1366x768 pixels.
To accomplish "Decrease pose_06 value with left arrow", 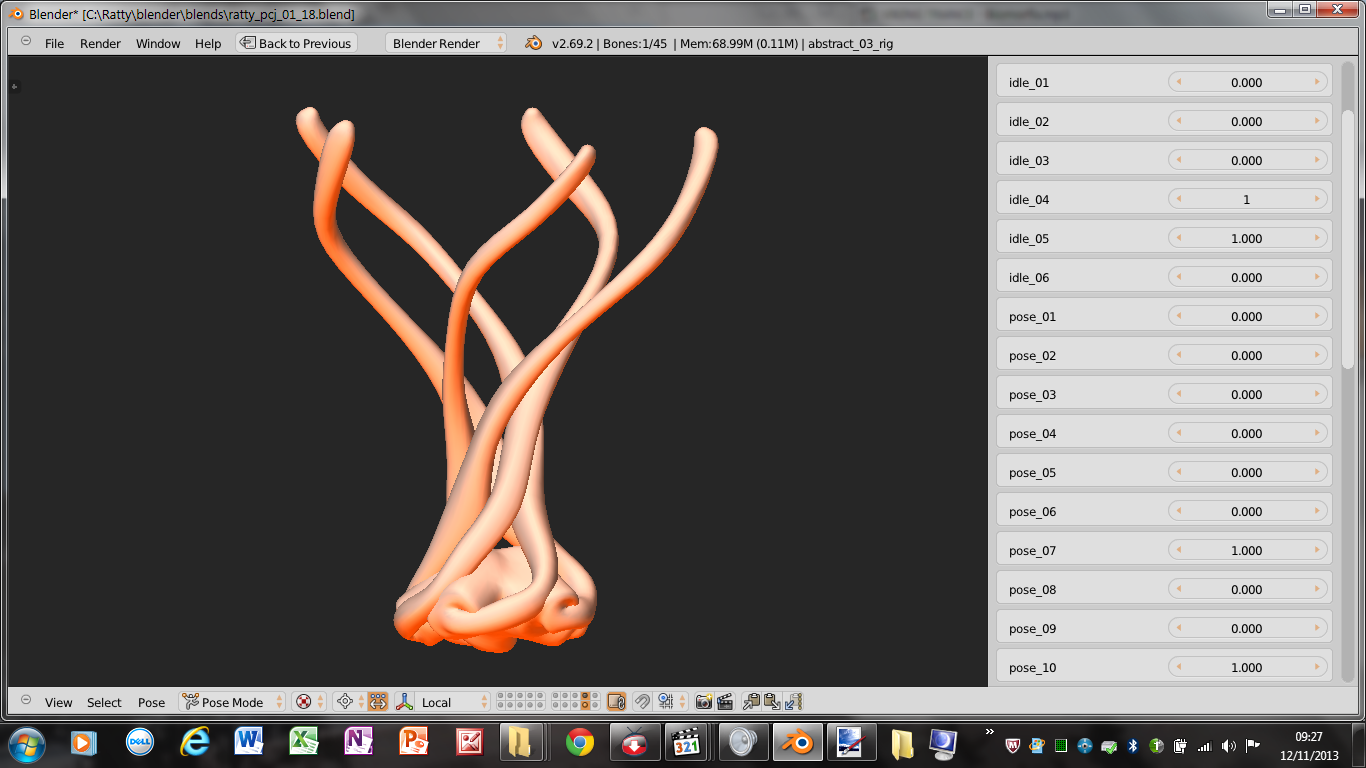I will (1179, 511).
